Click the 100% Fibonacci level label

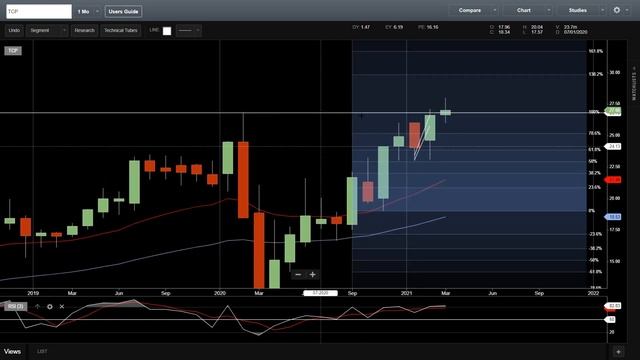pyautogui.click(x=594, y=112)
